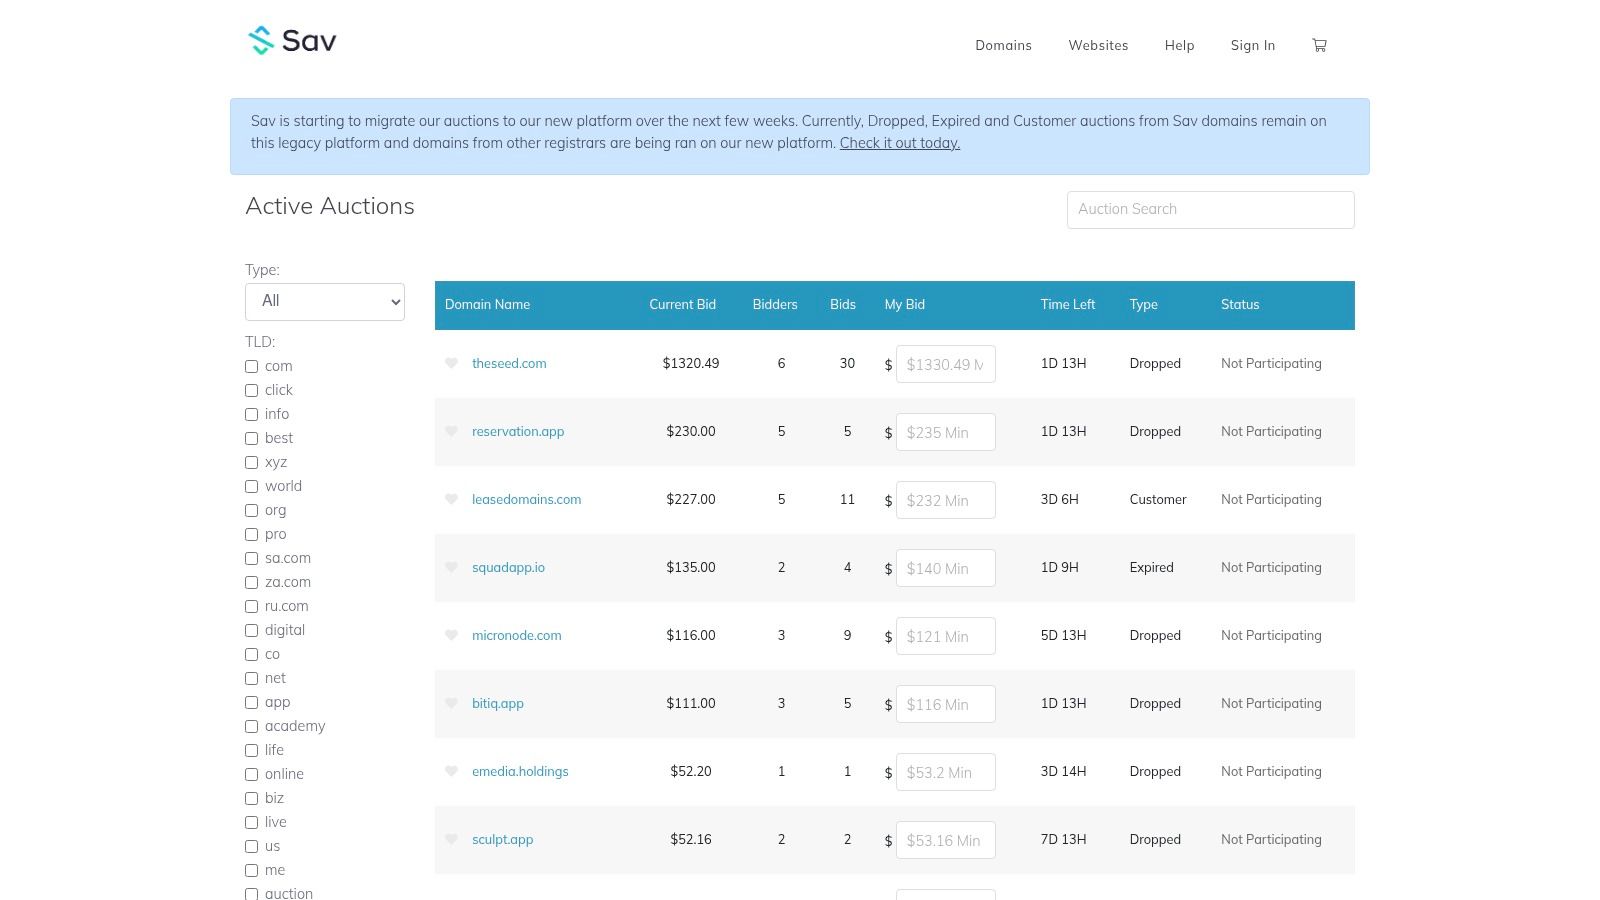Open the shopping cart icon

[1319, 45]
